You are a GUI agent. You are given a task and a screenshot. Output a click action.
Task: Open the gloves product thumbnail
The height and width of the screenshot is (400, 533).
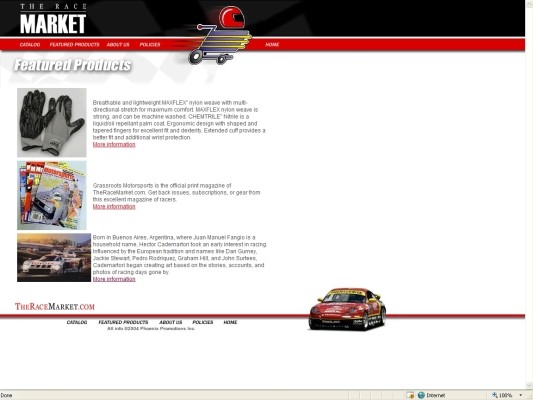coord(52,123)
